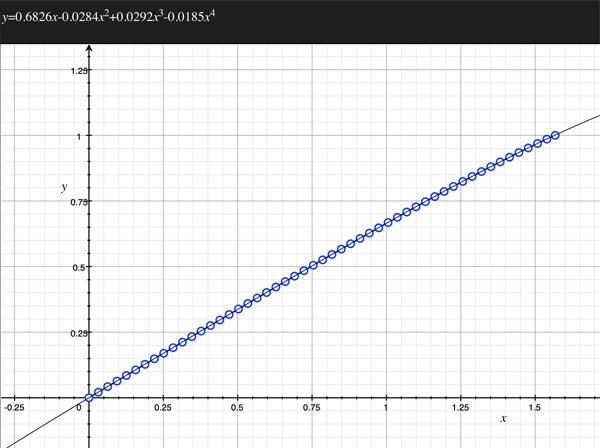Click the x-axis label 0.5
600x448 pixels.
(237, 408)
